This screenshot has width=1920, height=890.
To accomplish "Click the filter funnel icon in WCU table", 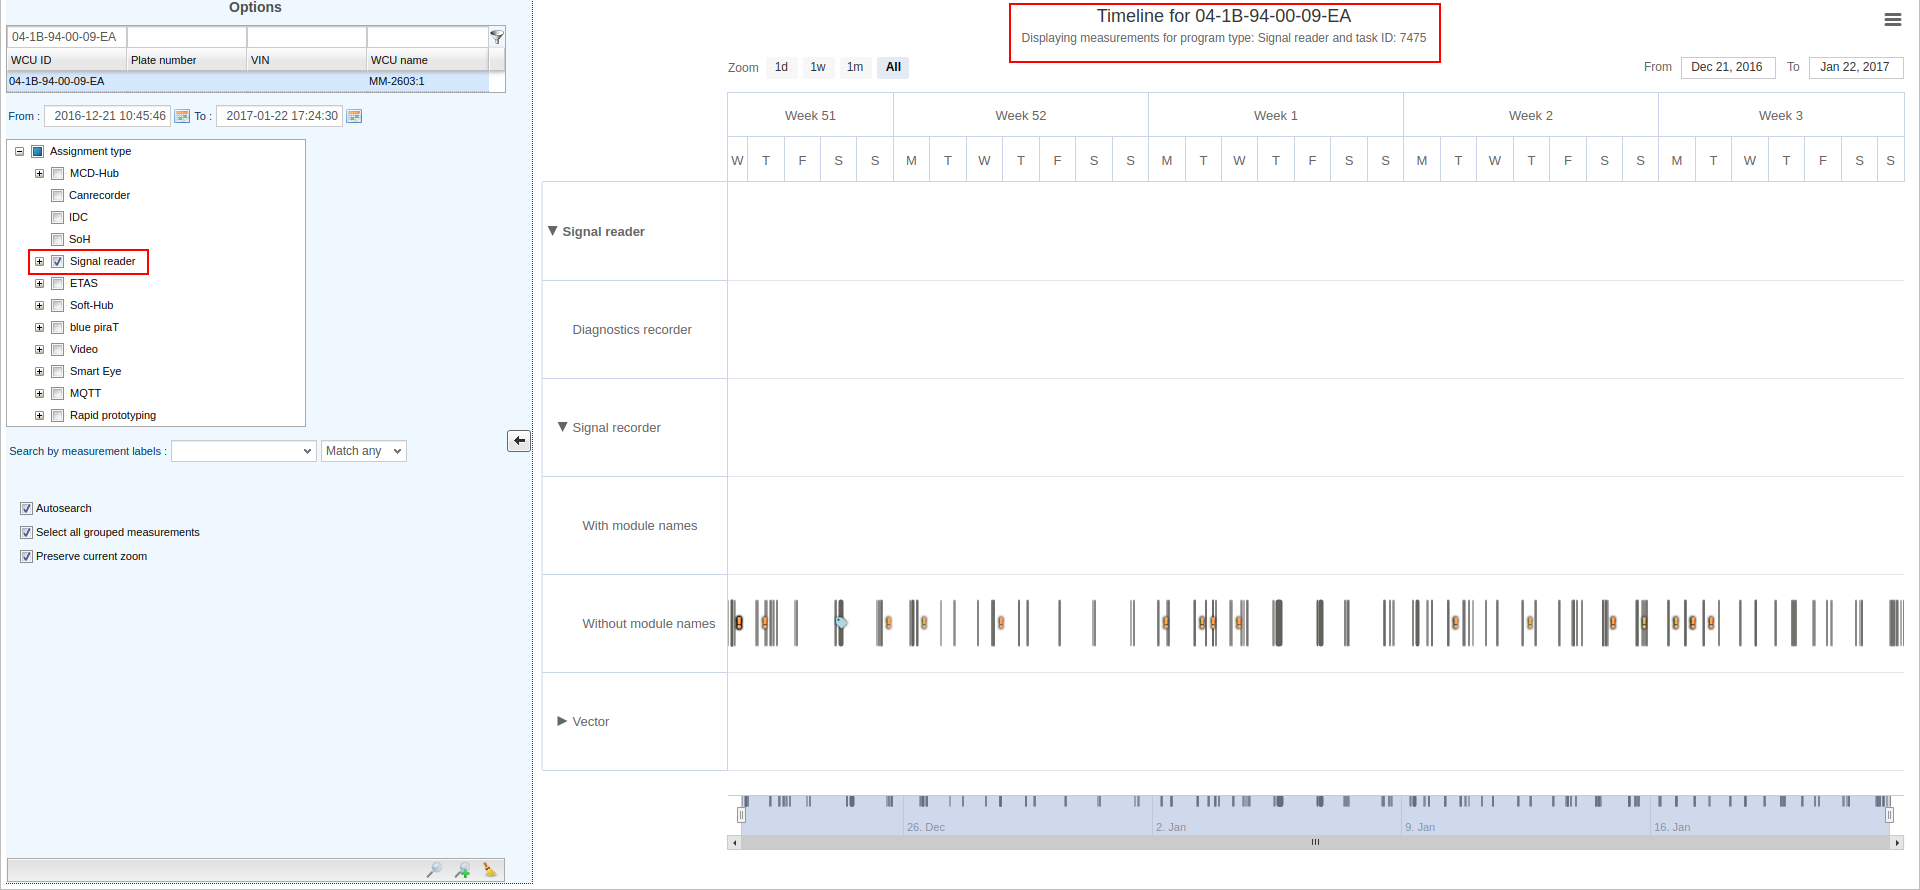I will 496,37.
